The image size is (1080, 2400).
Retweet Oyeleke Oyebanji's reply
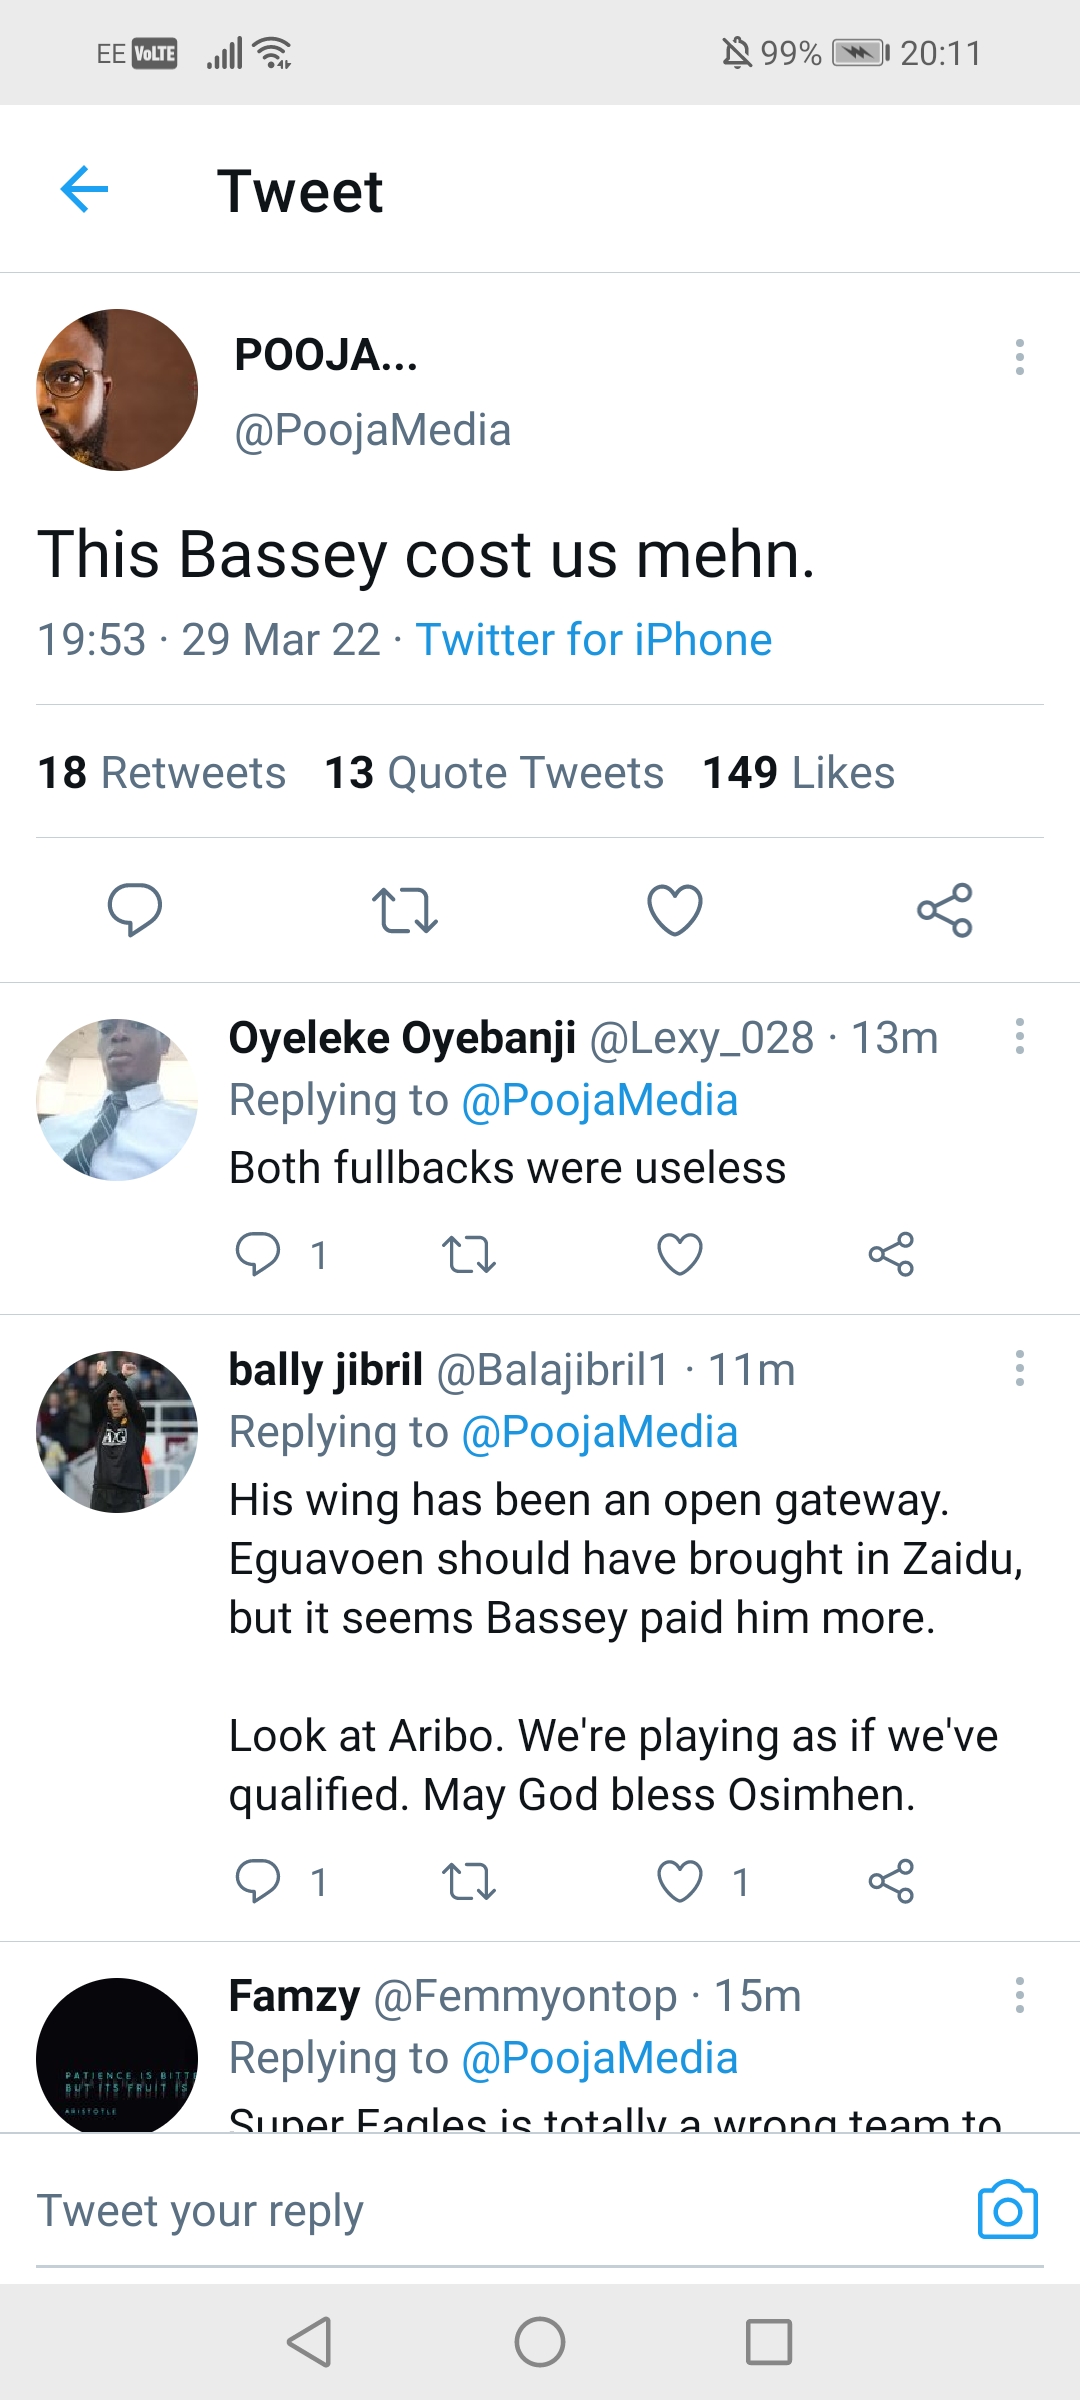(469, 1254)
